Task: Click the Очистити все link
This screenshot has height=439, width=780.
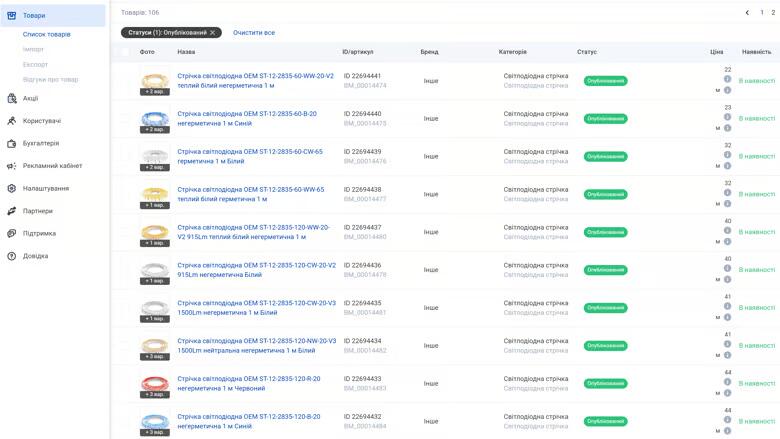Action: click(254, 33)
